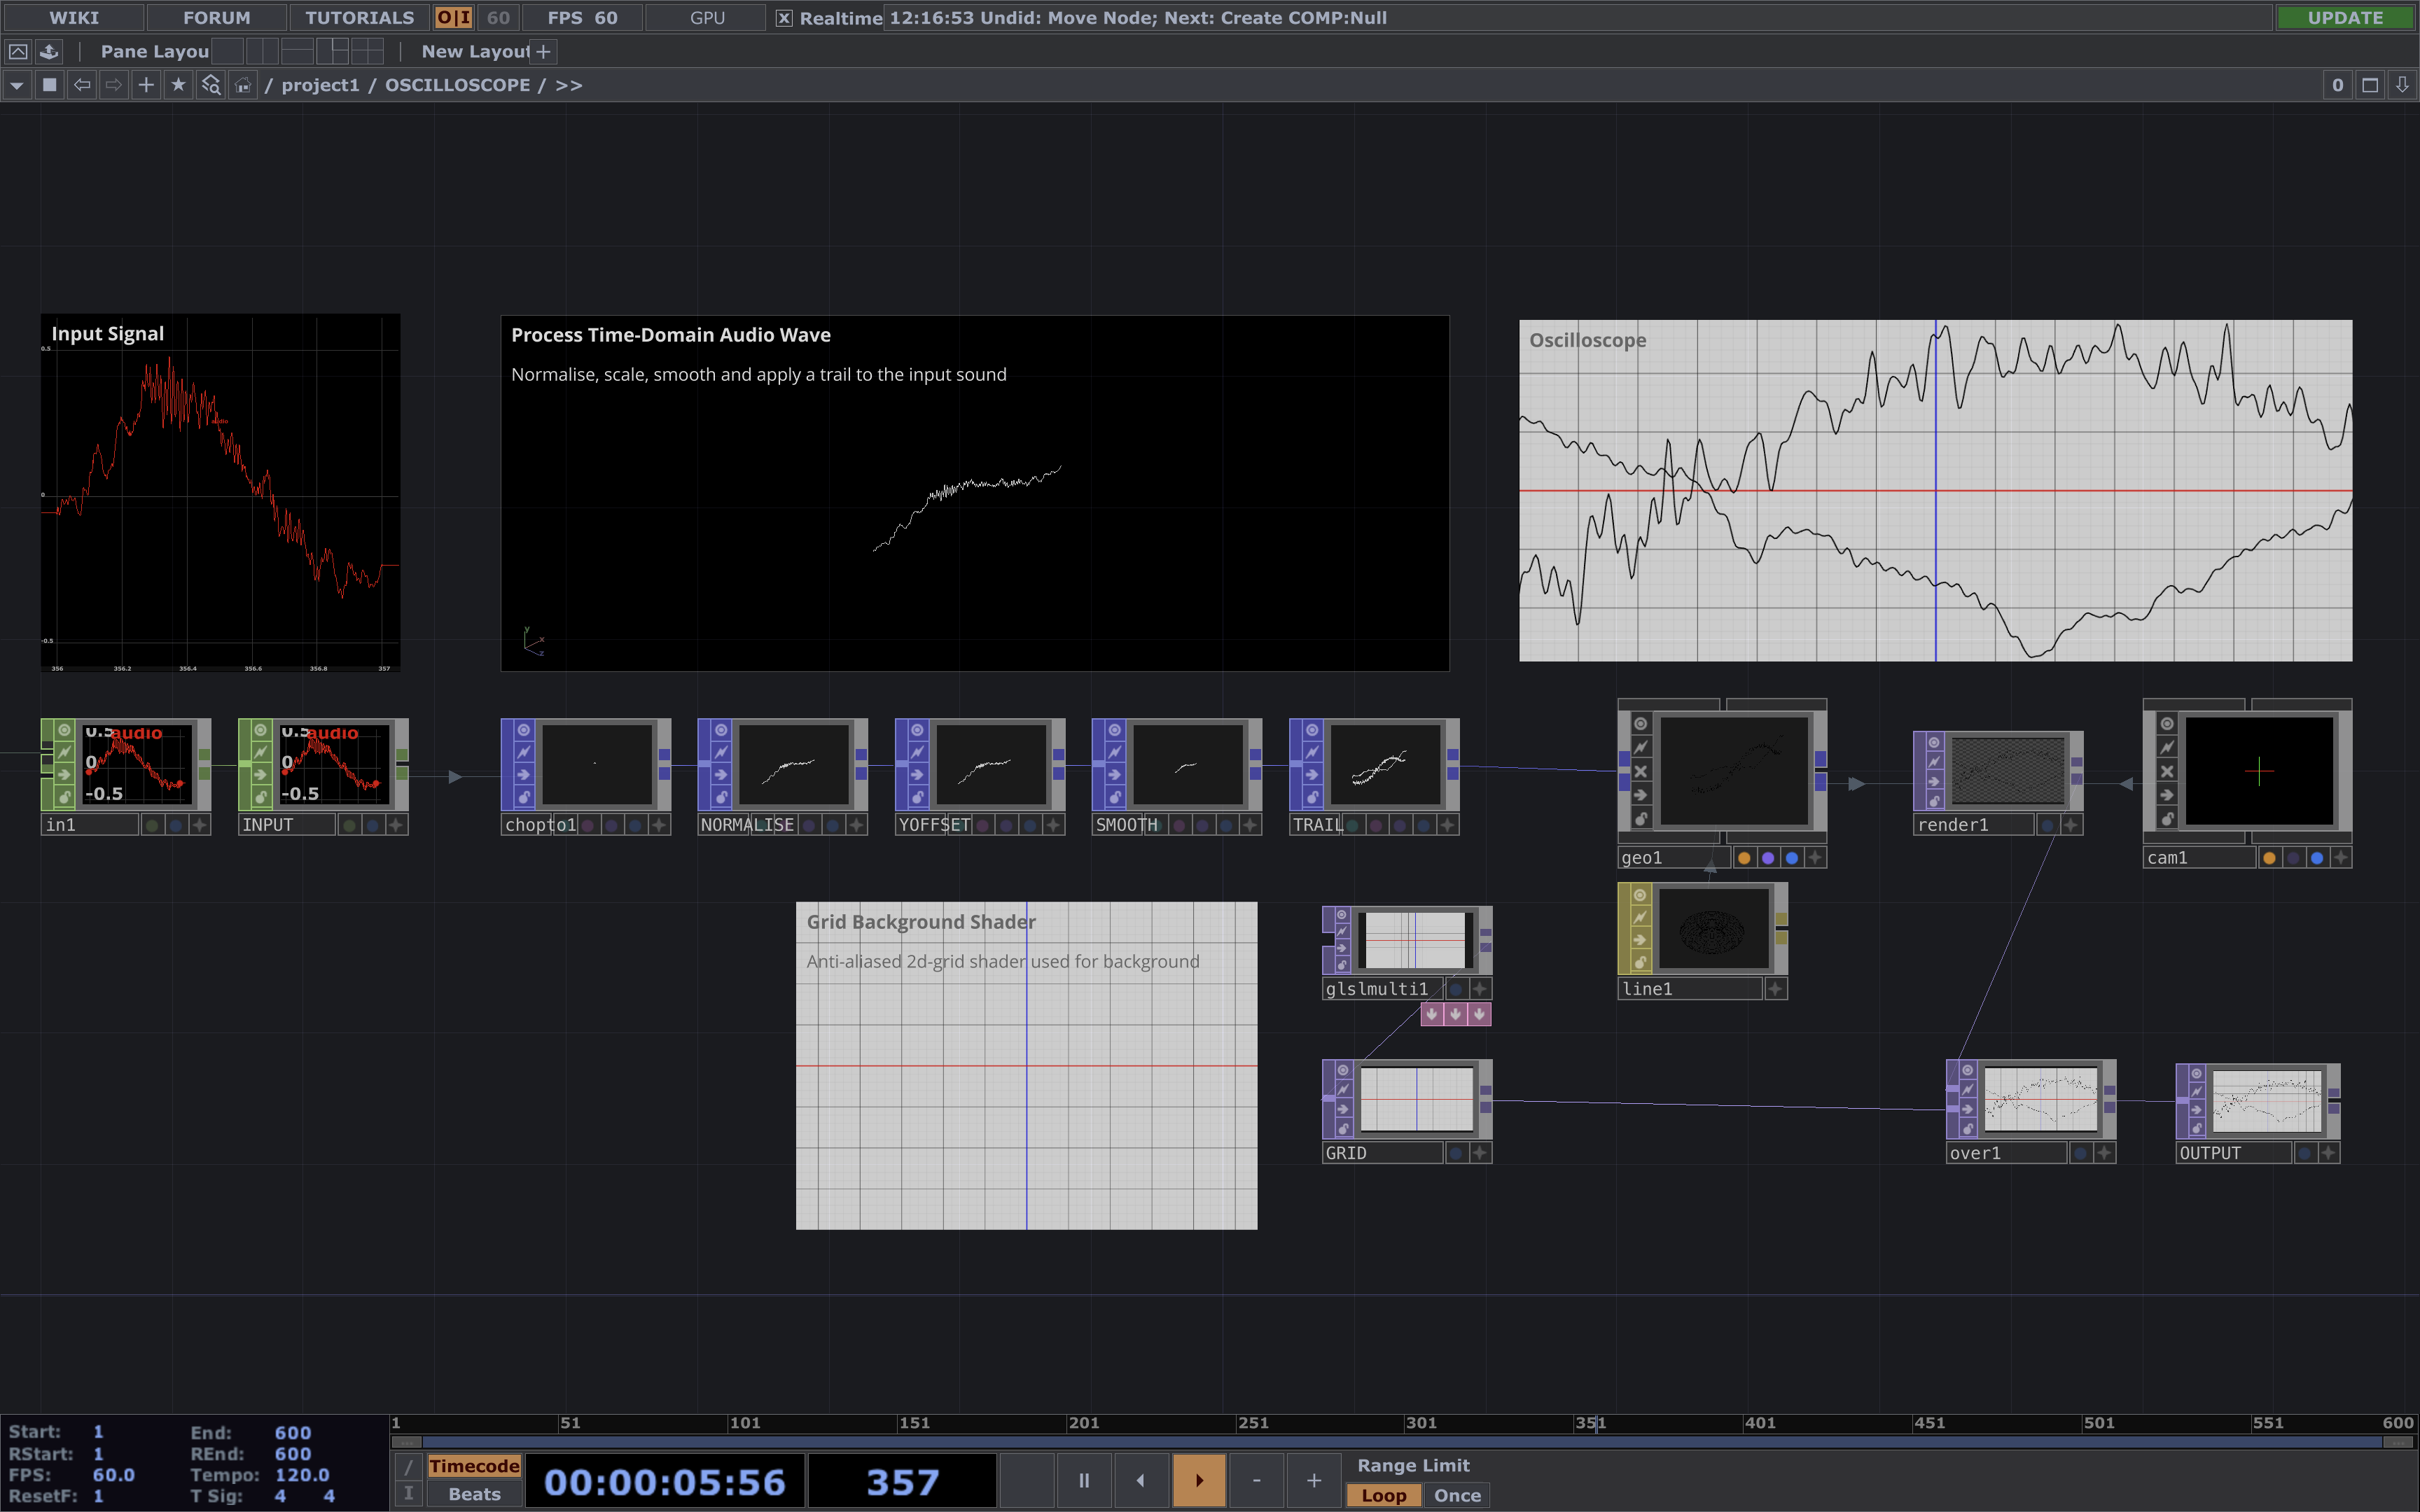This screenshot has width=2420, height=1512.
Task: Click the plus icon in path bar
Action: click(x=146, y=85)
